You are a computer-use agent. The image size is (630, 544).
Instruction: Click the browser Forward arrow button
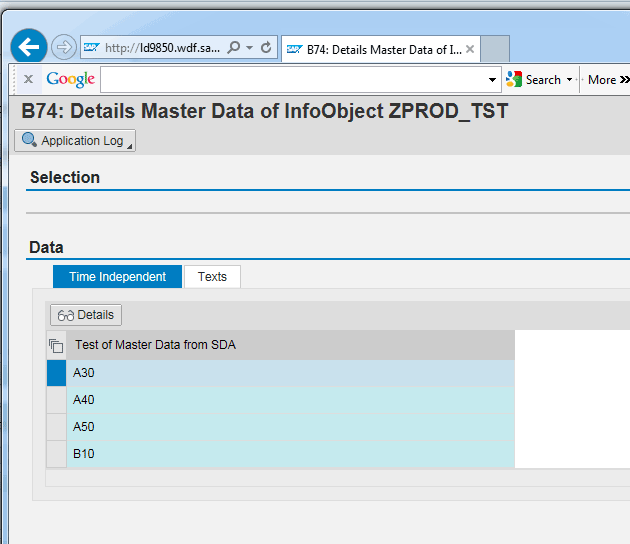[63, 47]
